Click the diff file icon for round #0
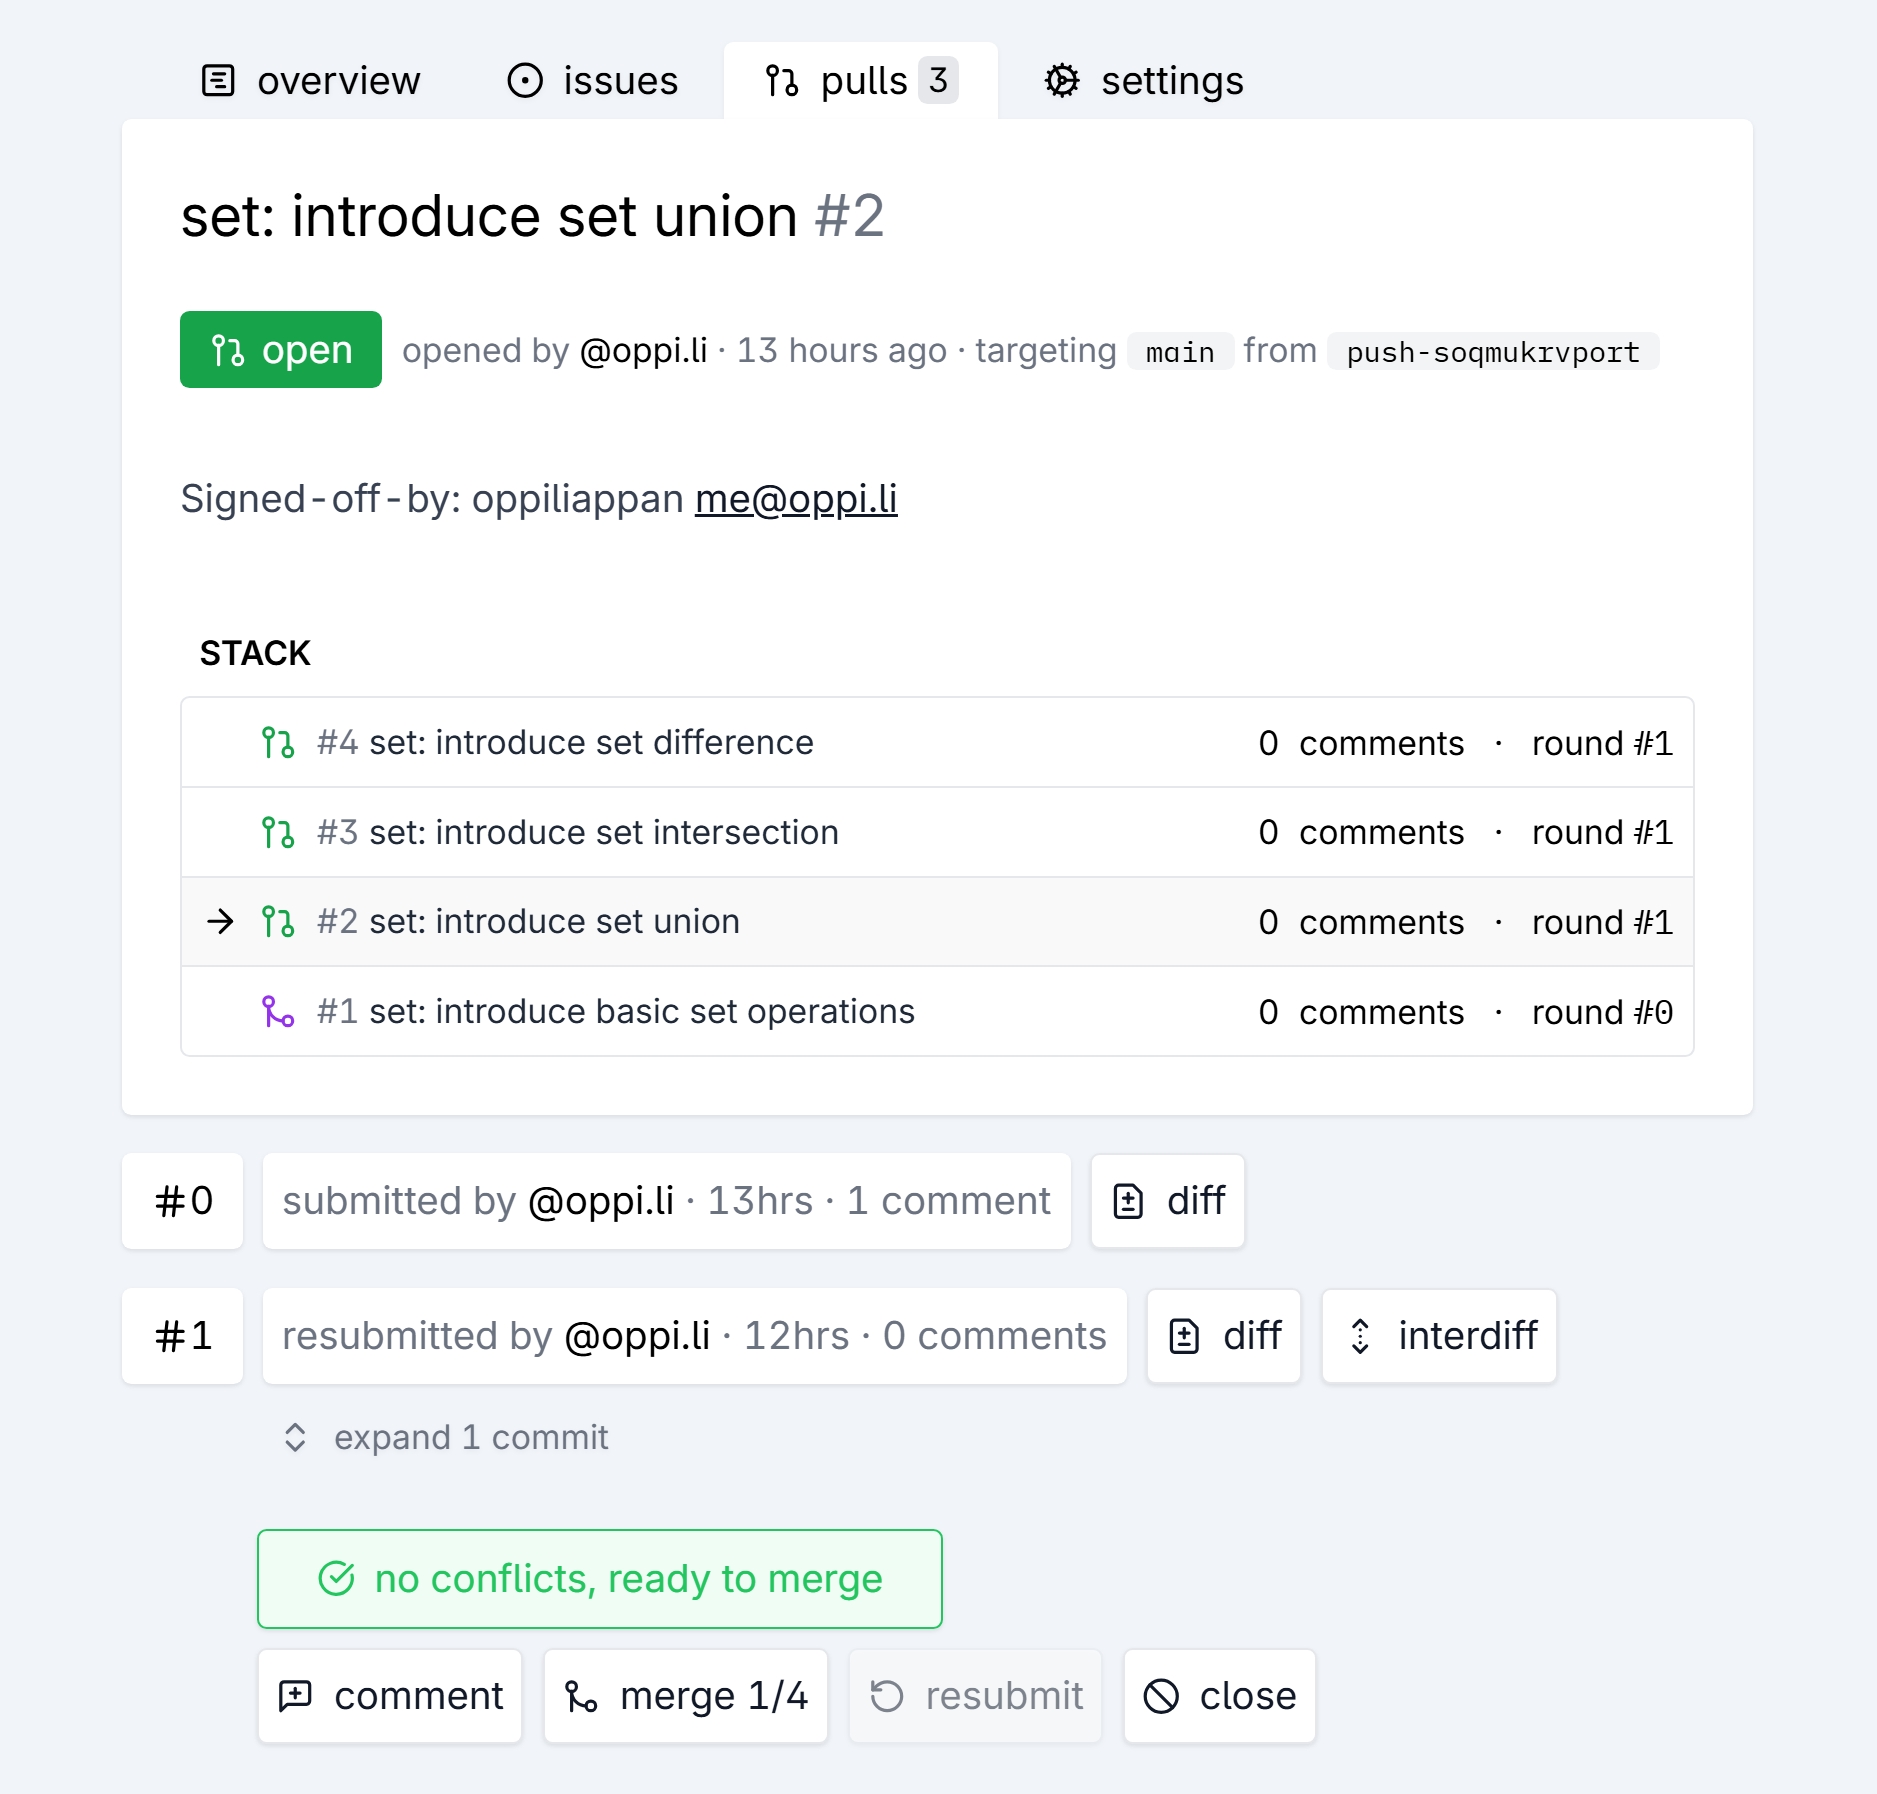The width and height of the screenshot is (1877, 1794). [1128, 1201]
